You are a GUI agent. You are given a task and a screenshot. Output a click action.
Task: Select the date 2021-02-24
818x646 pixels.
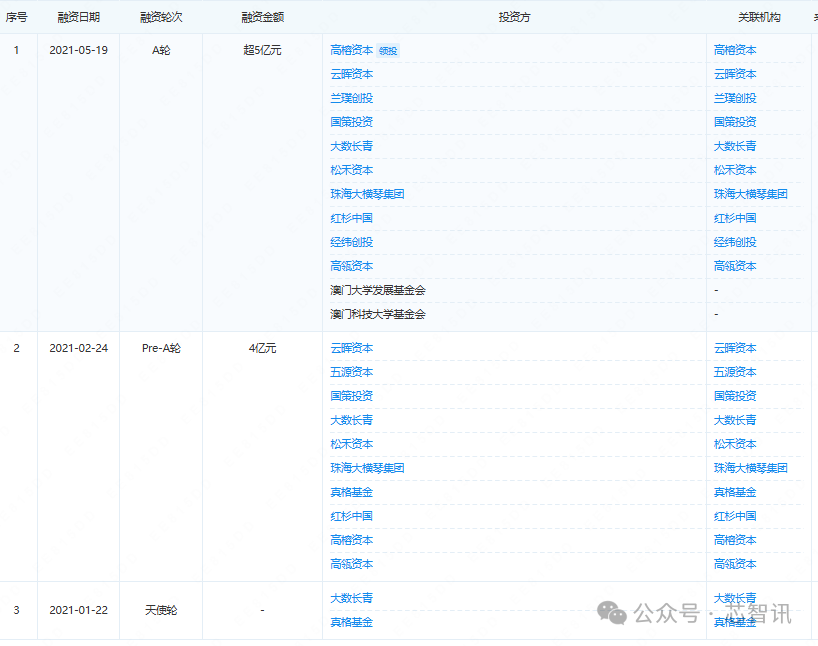(x=78, y=348)
